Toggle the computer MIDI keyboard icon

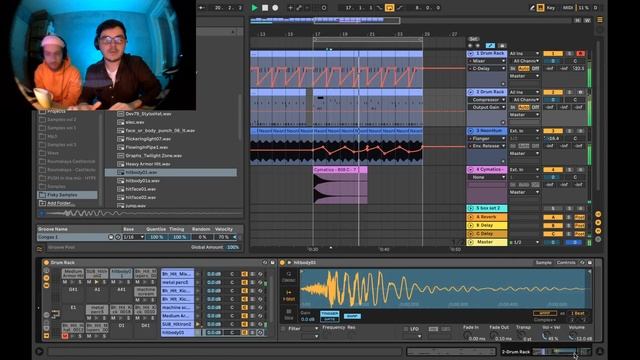(540, 7)
